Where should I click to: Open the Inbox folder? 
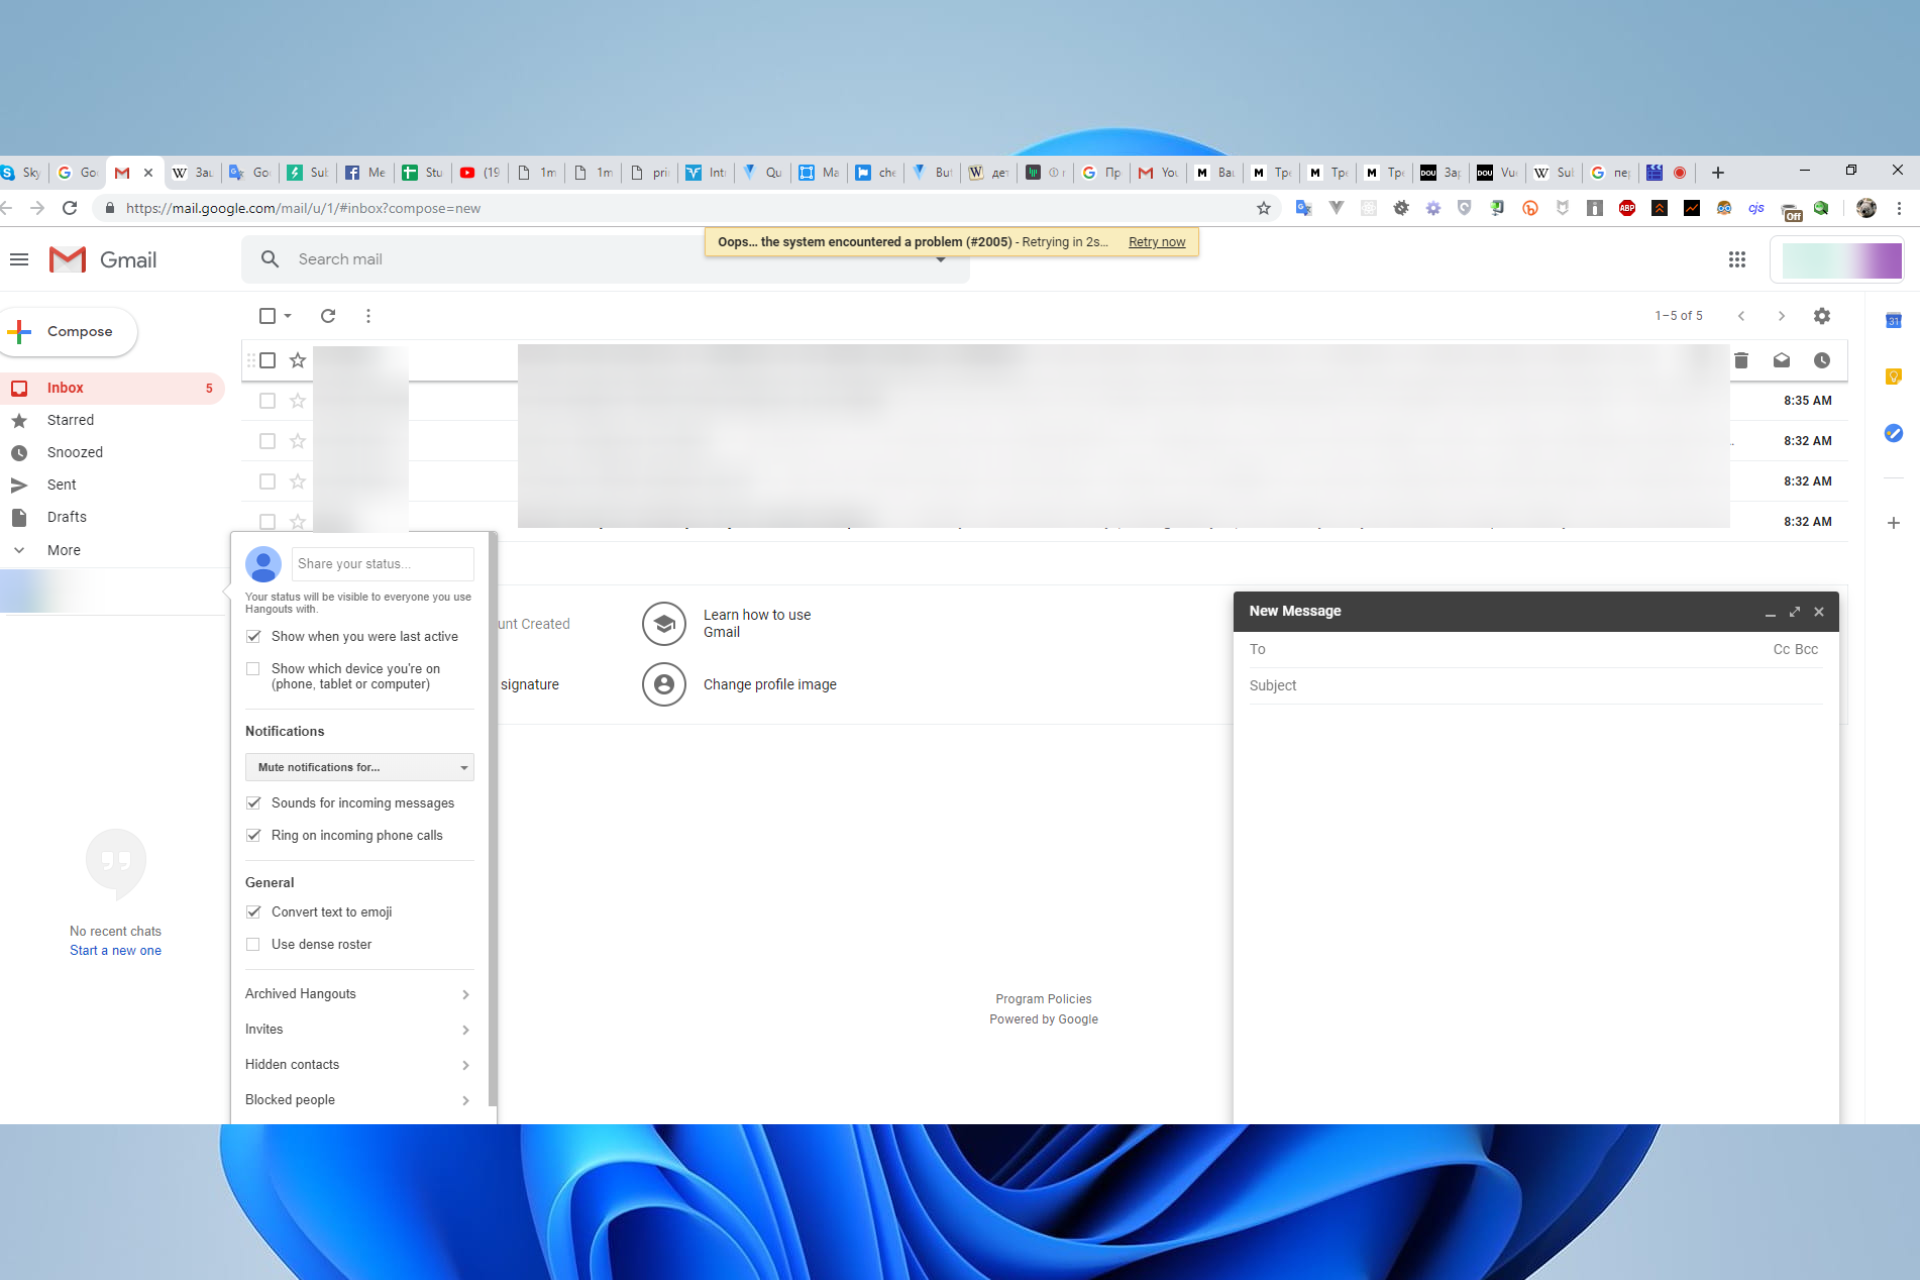click(x=112, y=388)
